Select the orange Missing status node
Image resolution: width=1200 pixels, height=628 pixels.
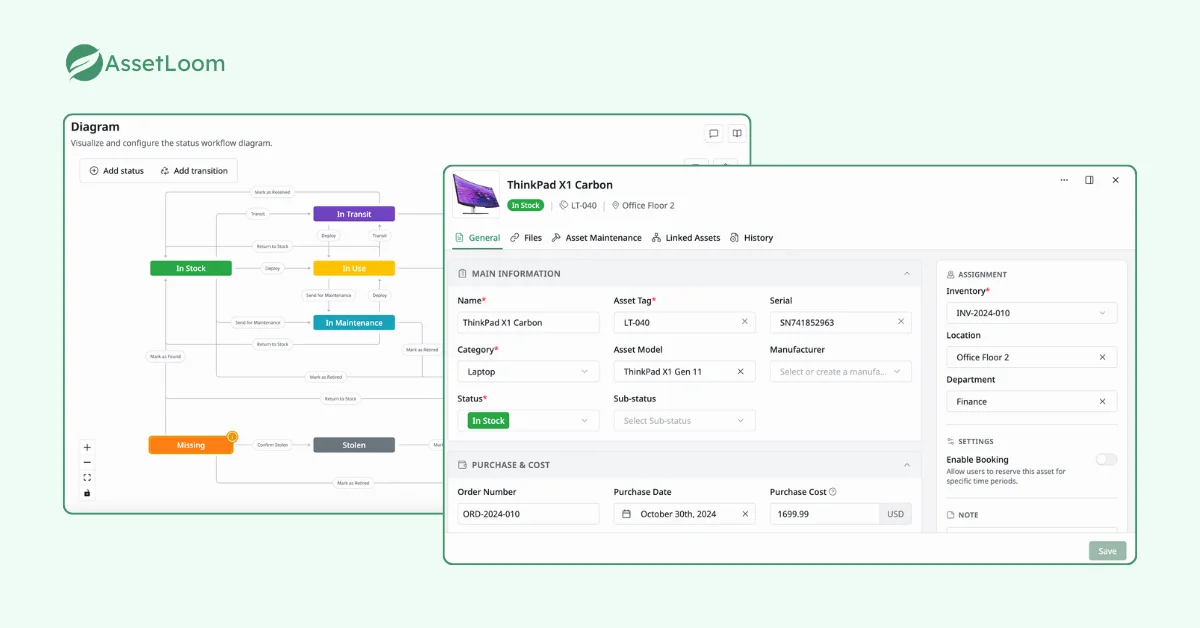point(190,445)
